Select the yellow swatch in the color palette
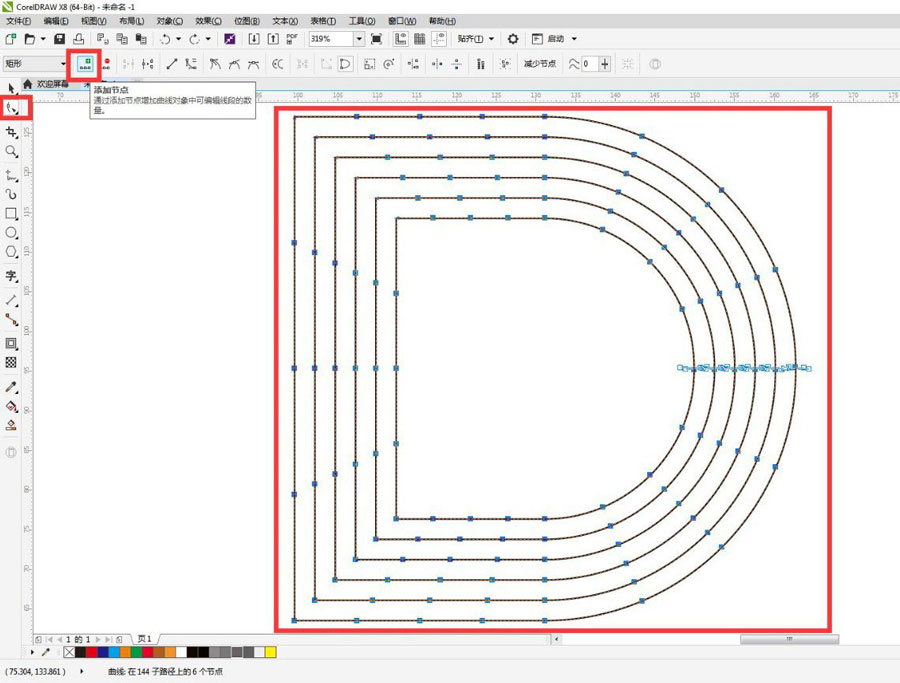900x683 pixels. tap(269, 652)
